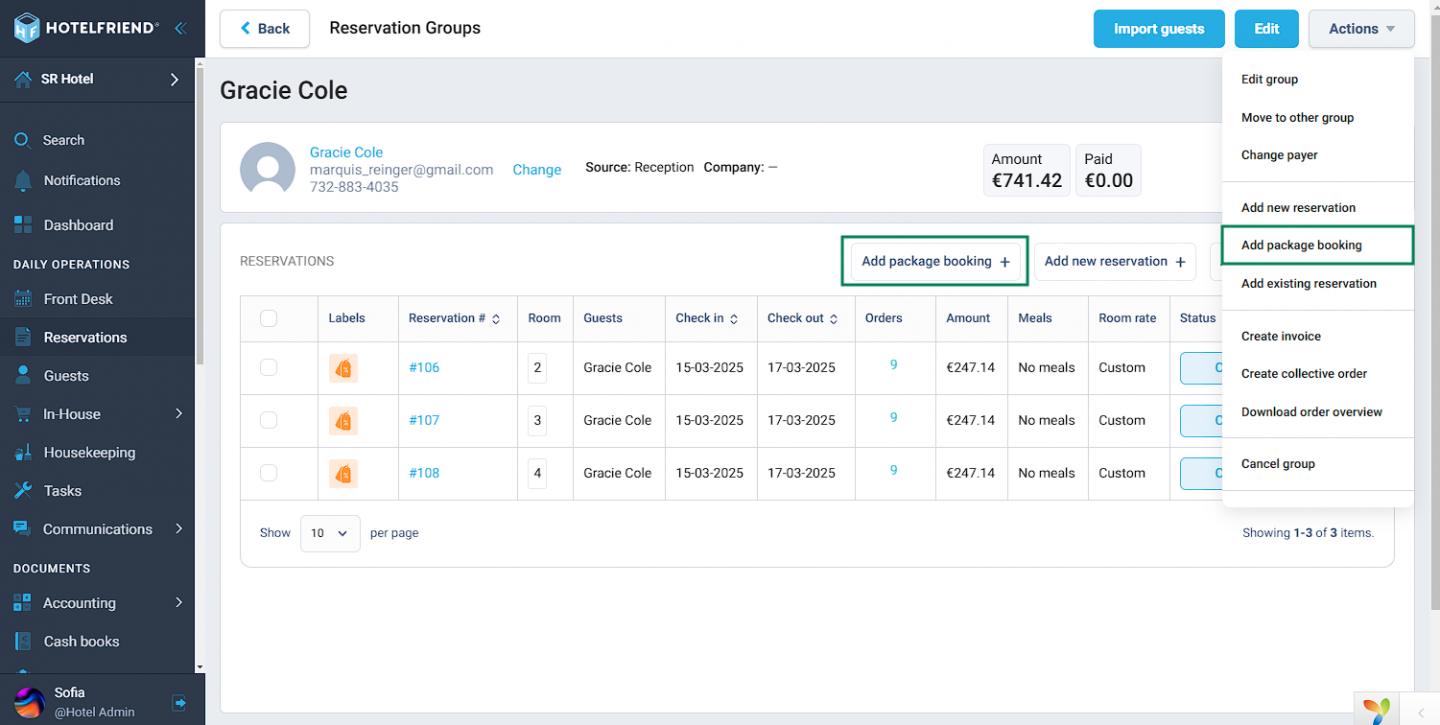
Task: Click the Search magnifier icon
Action: [x=23, y=140]
